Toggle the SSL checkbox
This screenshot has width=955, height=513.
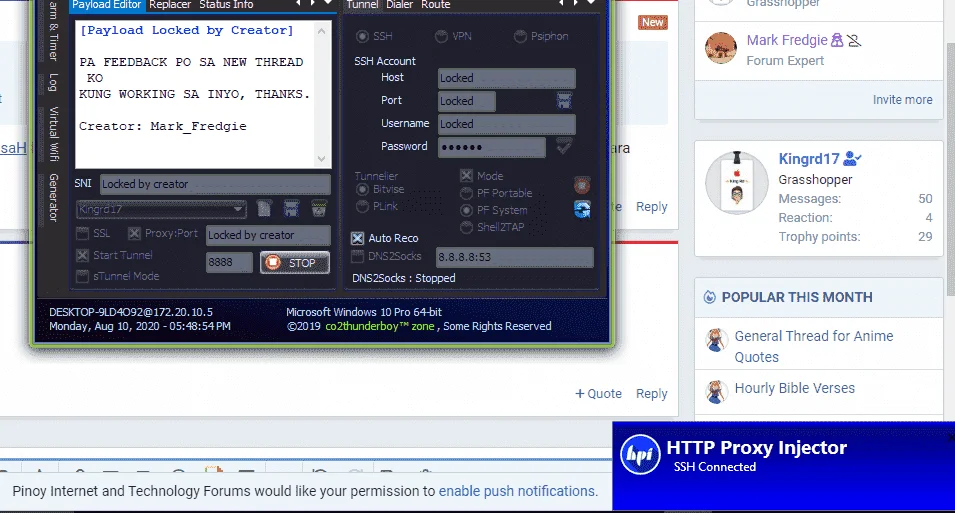pyautogui.click(x=82, y=233)
